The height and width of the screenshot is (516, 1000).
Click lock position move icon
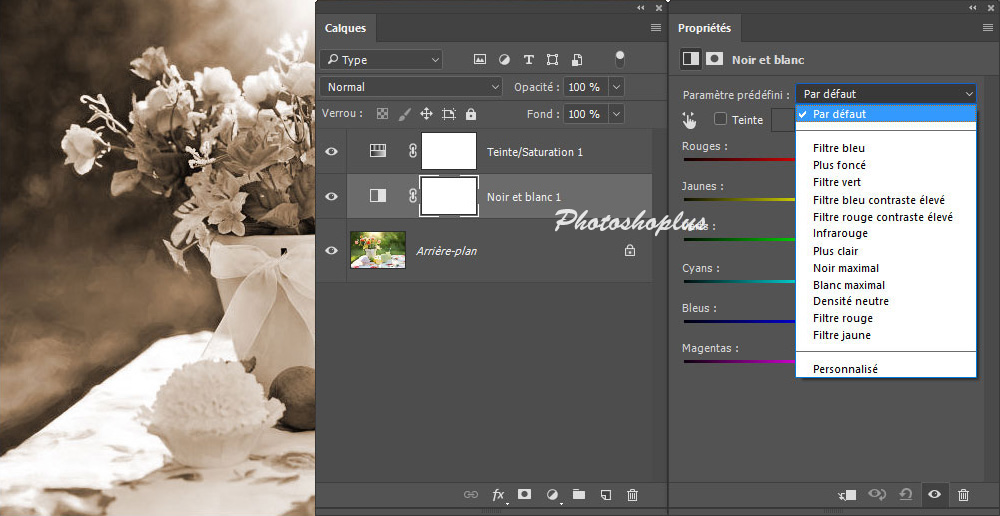click(x=426, y=114)
